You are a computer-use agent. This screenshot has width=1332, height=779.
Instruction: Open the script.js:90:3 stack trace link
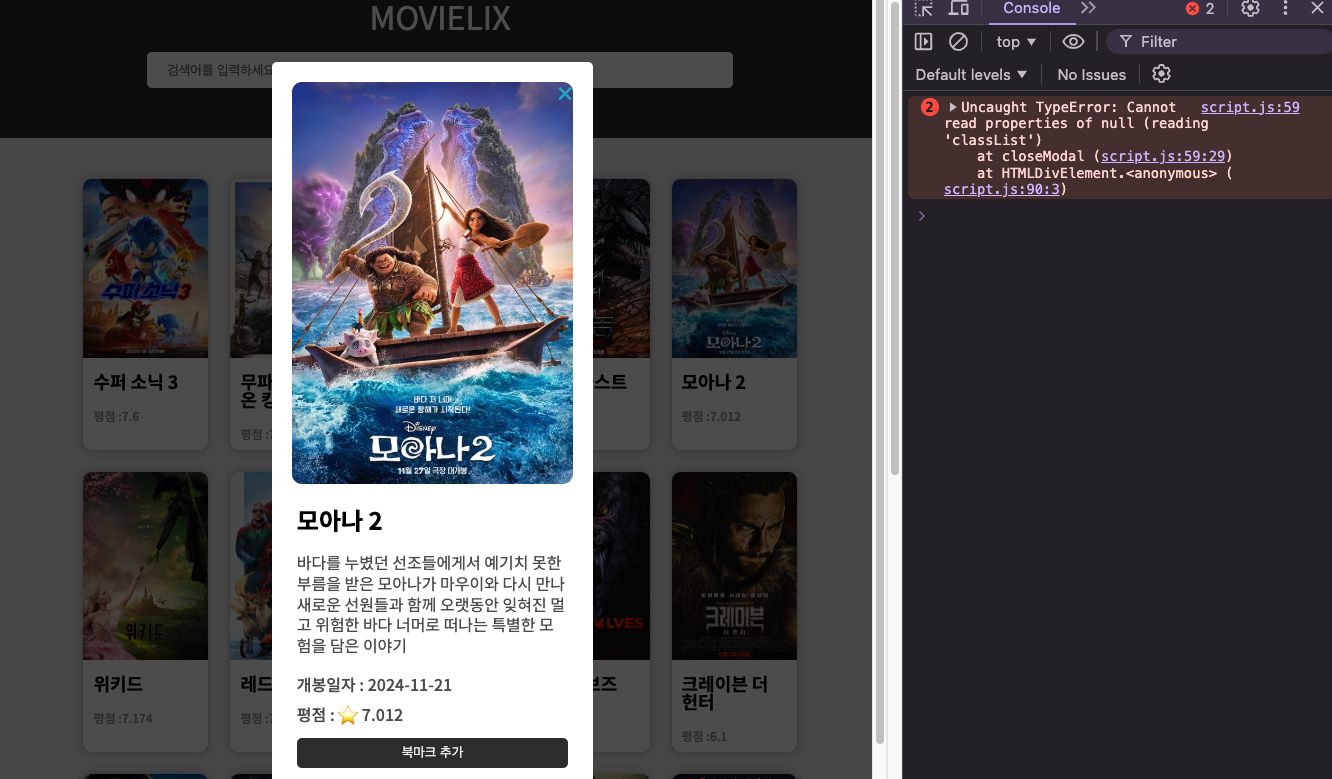(x=1001, y=189)
